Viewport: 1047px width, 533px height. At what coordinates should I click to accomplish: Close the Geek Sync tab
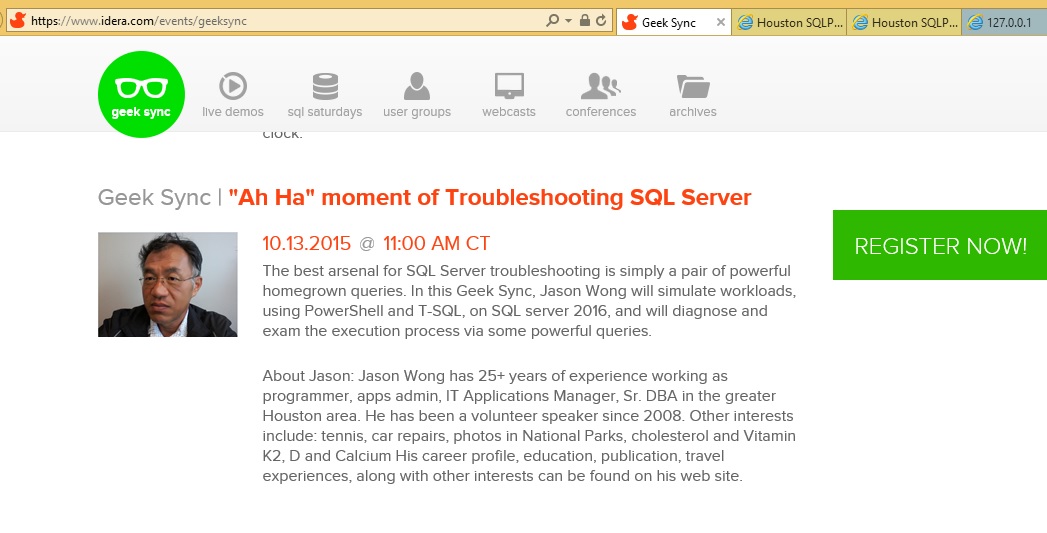720,22
